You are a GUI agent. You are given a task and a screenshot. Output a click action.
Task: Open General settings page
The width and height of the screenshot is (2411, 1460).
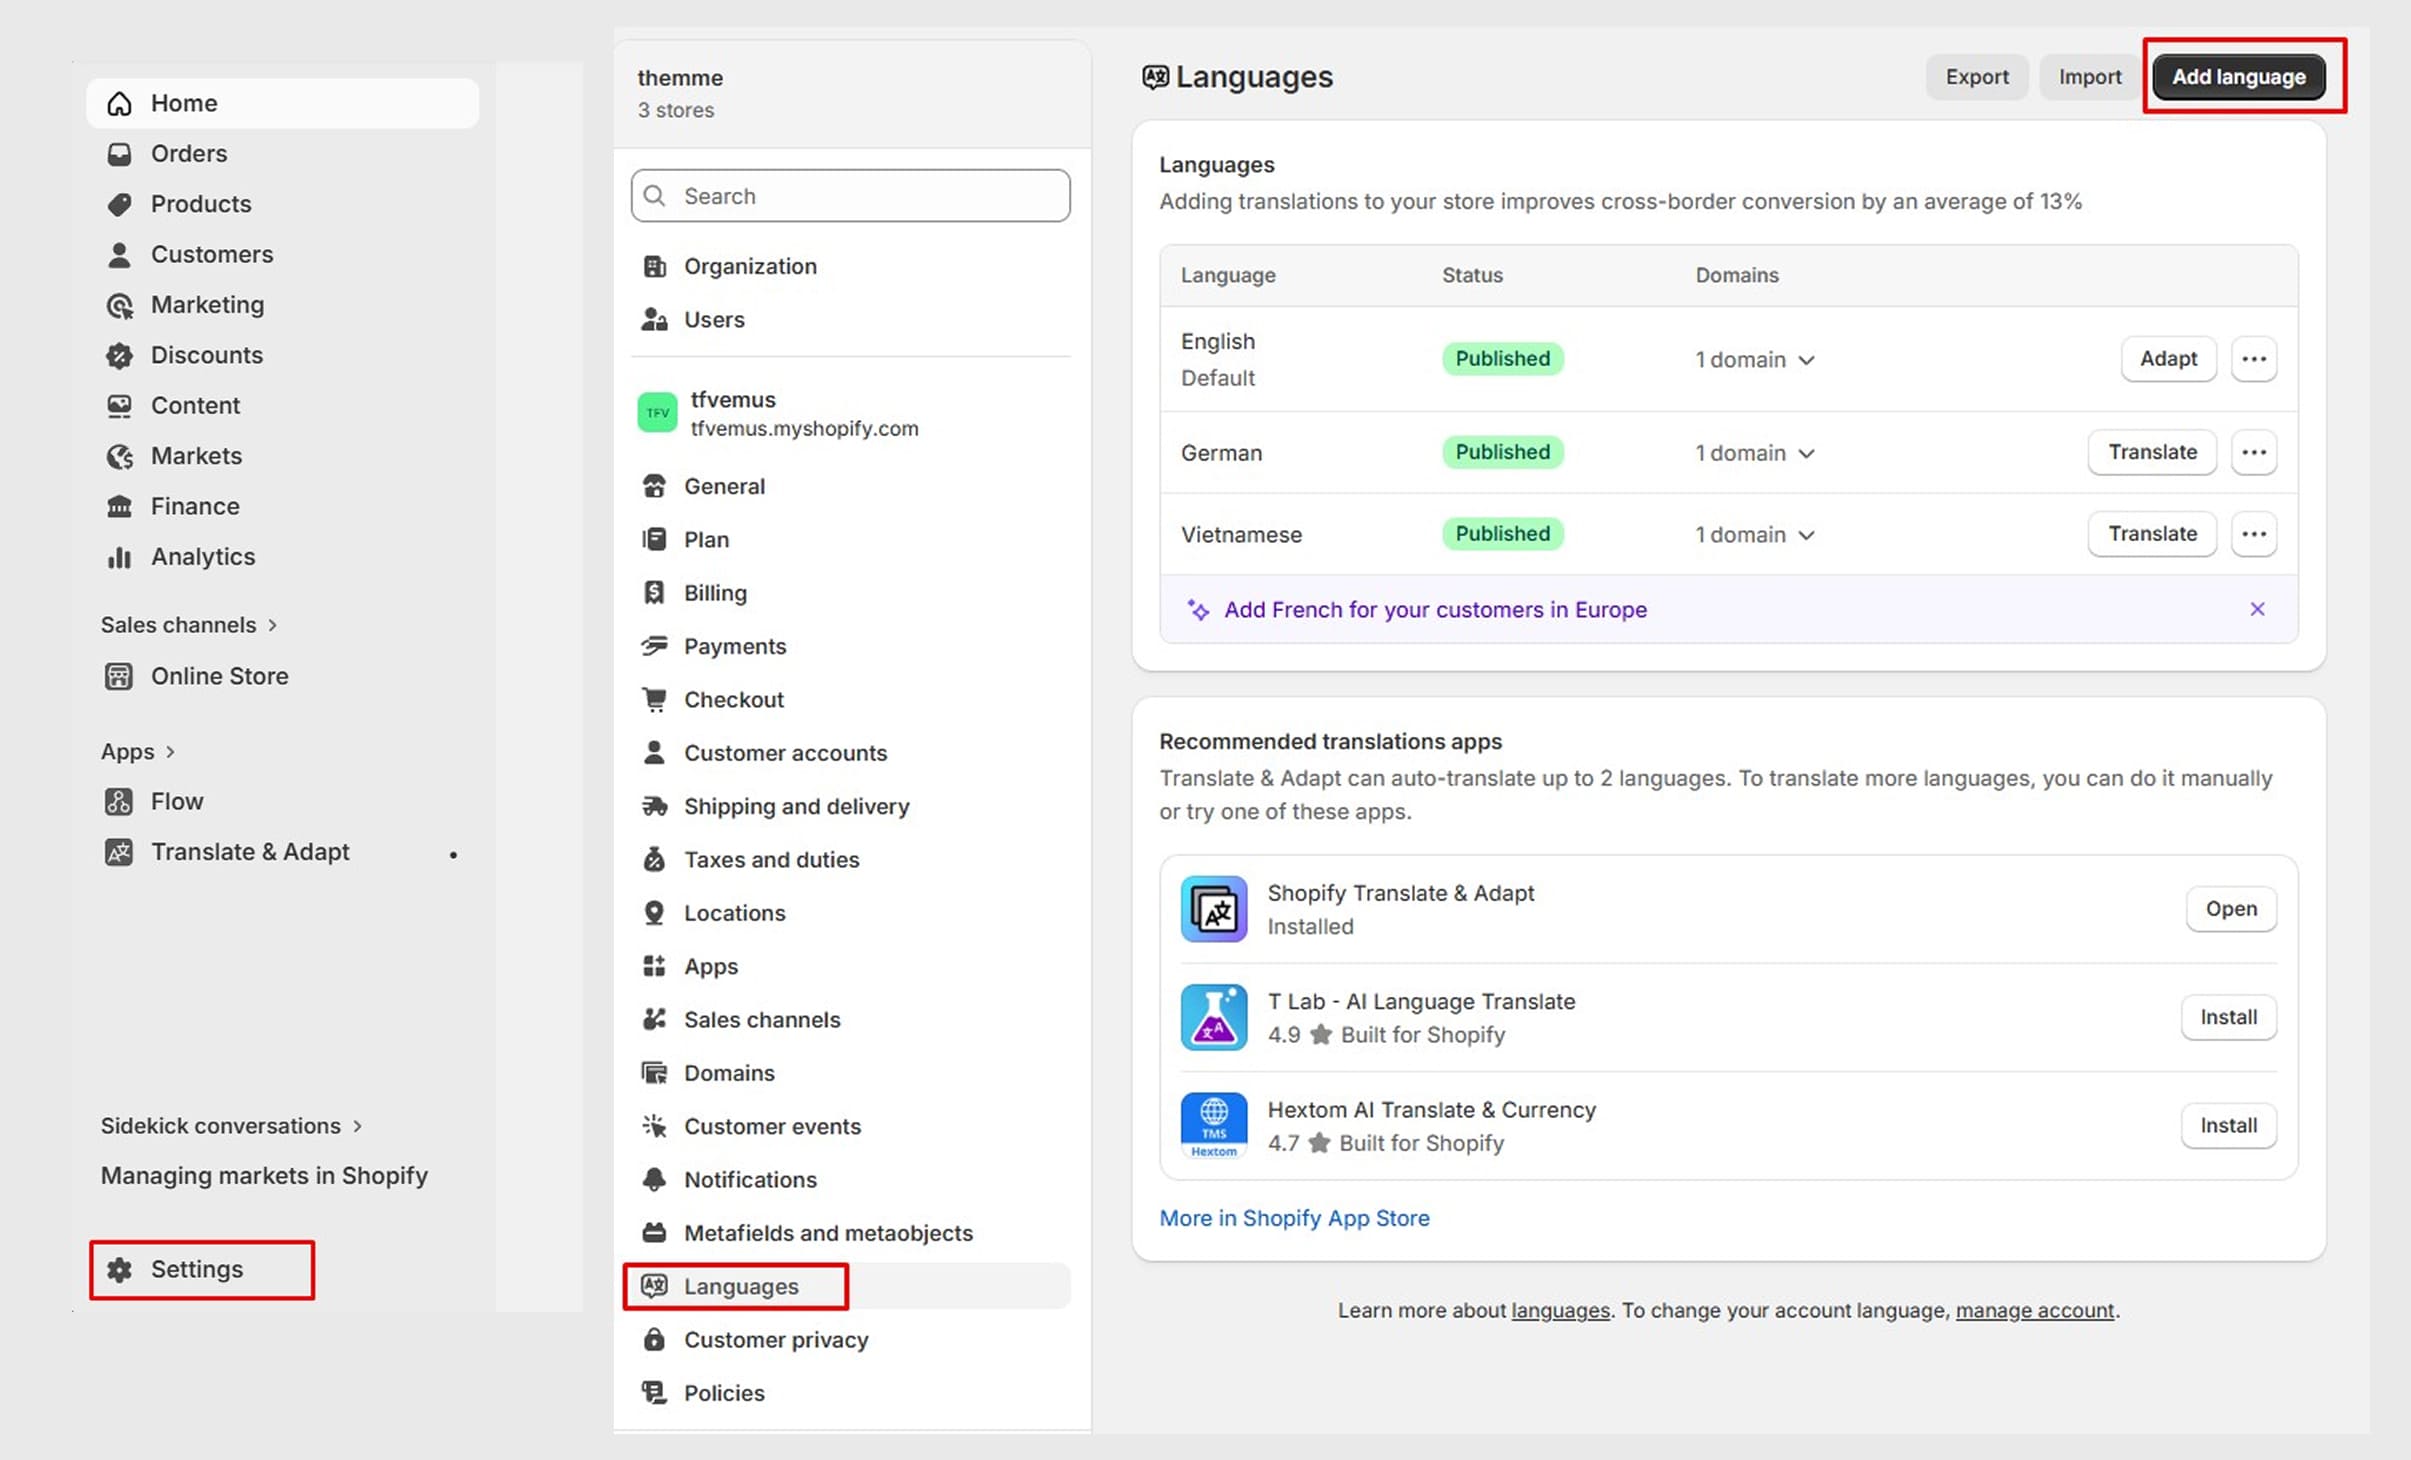pos(850,486)
